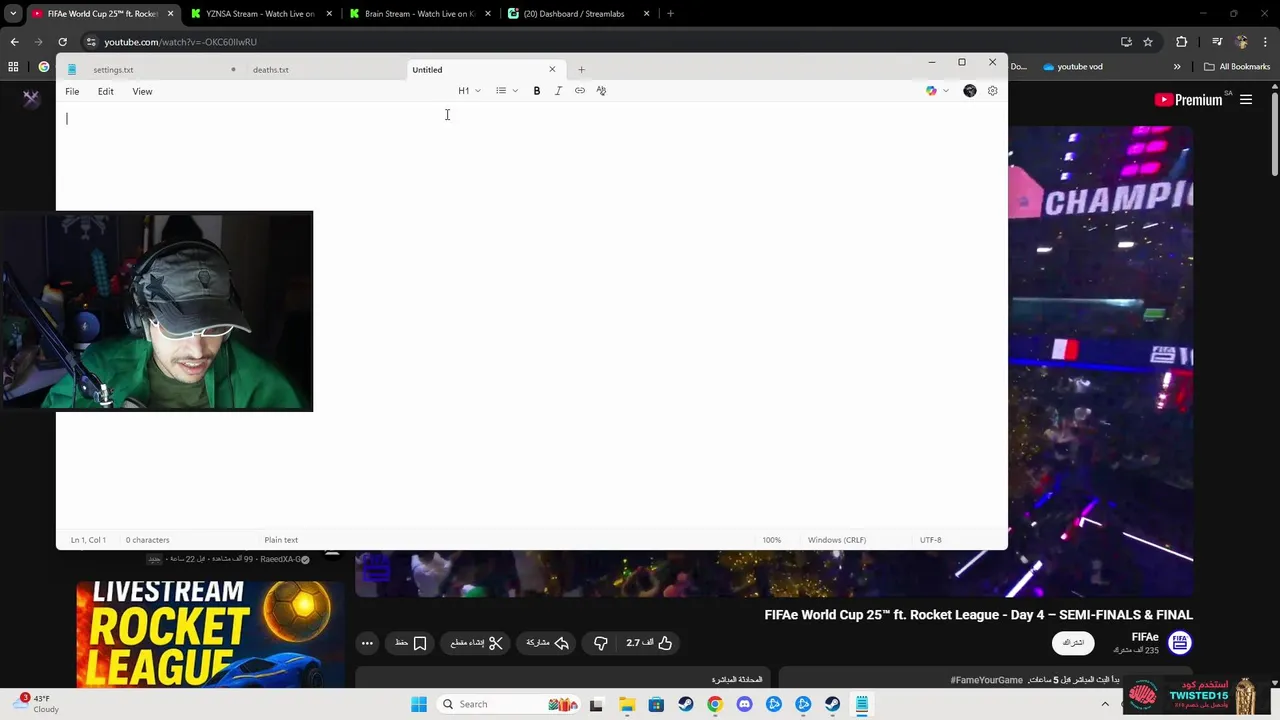Open more actions three-dot menu
Image resolution: width=1280 pixels, height=720 pixels.
coord(367,643)
